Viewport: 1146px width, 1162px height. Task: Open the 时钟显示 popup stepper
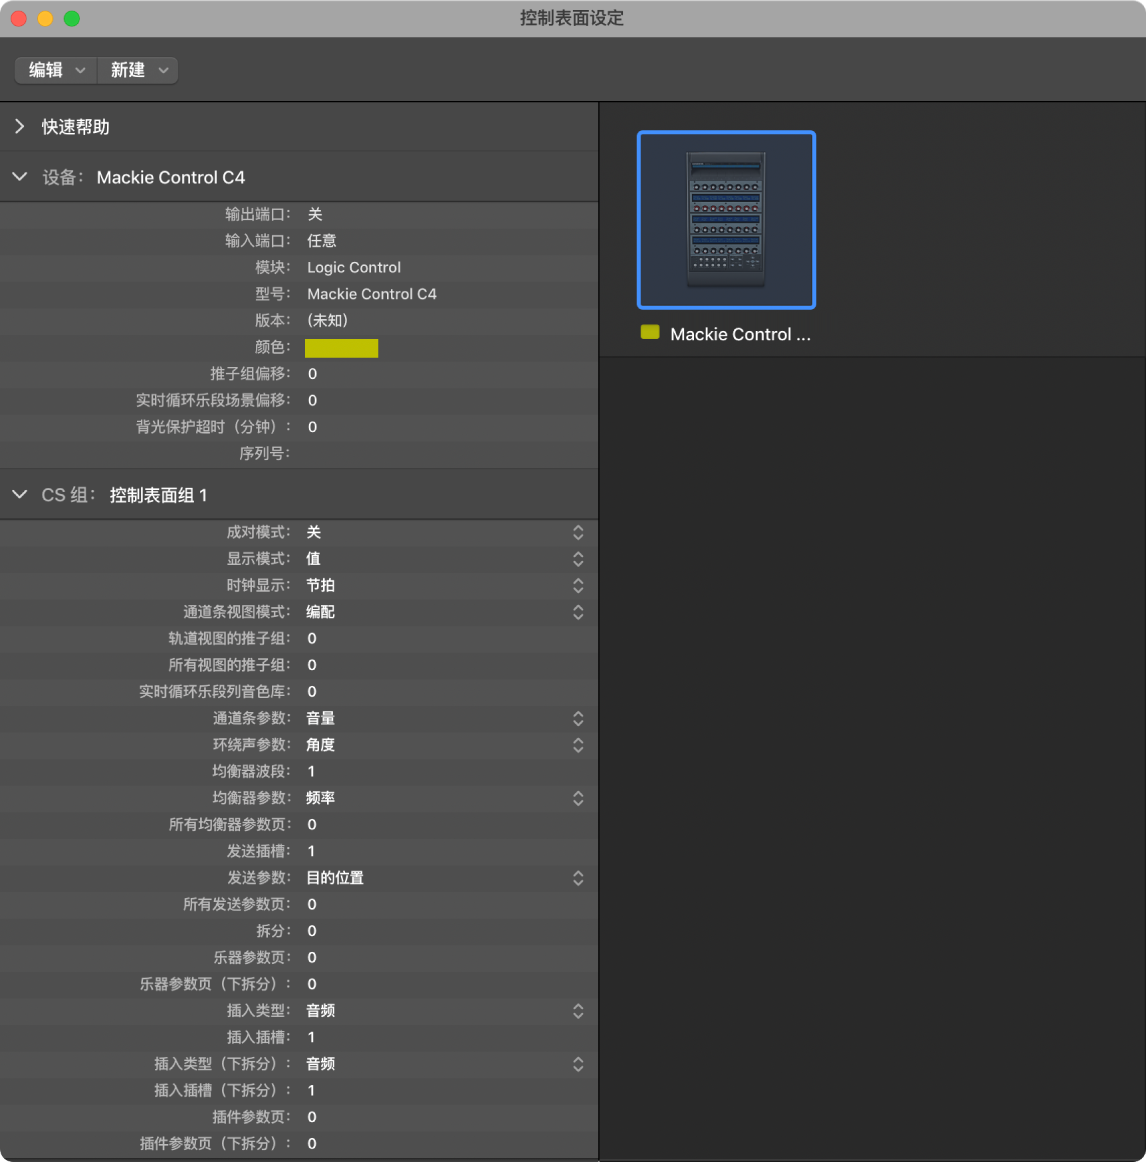578,585
